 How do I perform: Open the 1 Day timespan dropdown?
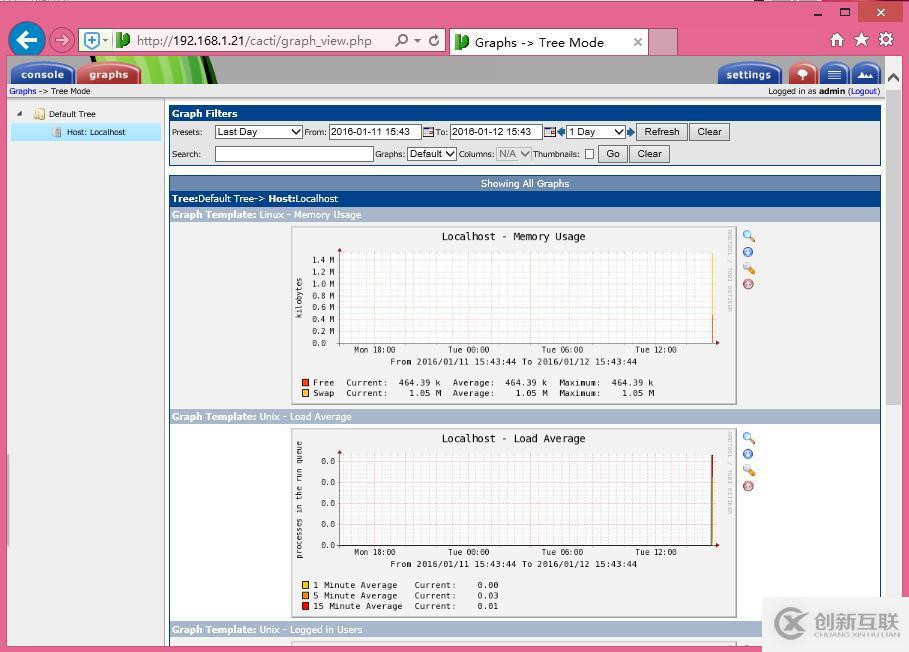click(595, 132)
